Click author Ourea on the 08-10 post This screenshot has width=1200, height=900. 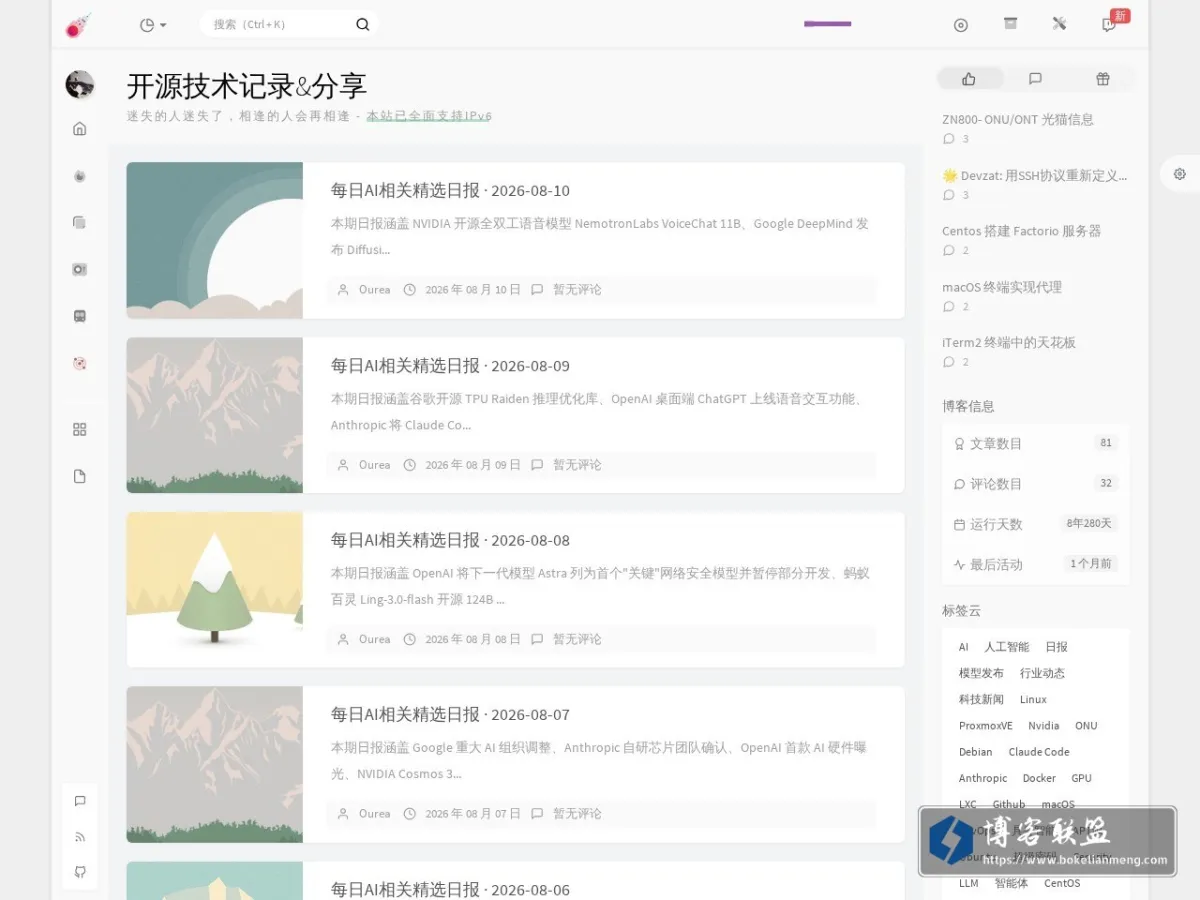(x=374, y=290)
